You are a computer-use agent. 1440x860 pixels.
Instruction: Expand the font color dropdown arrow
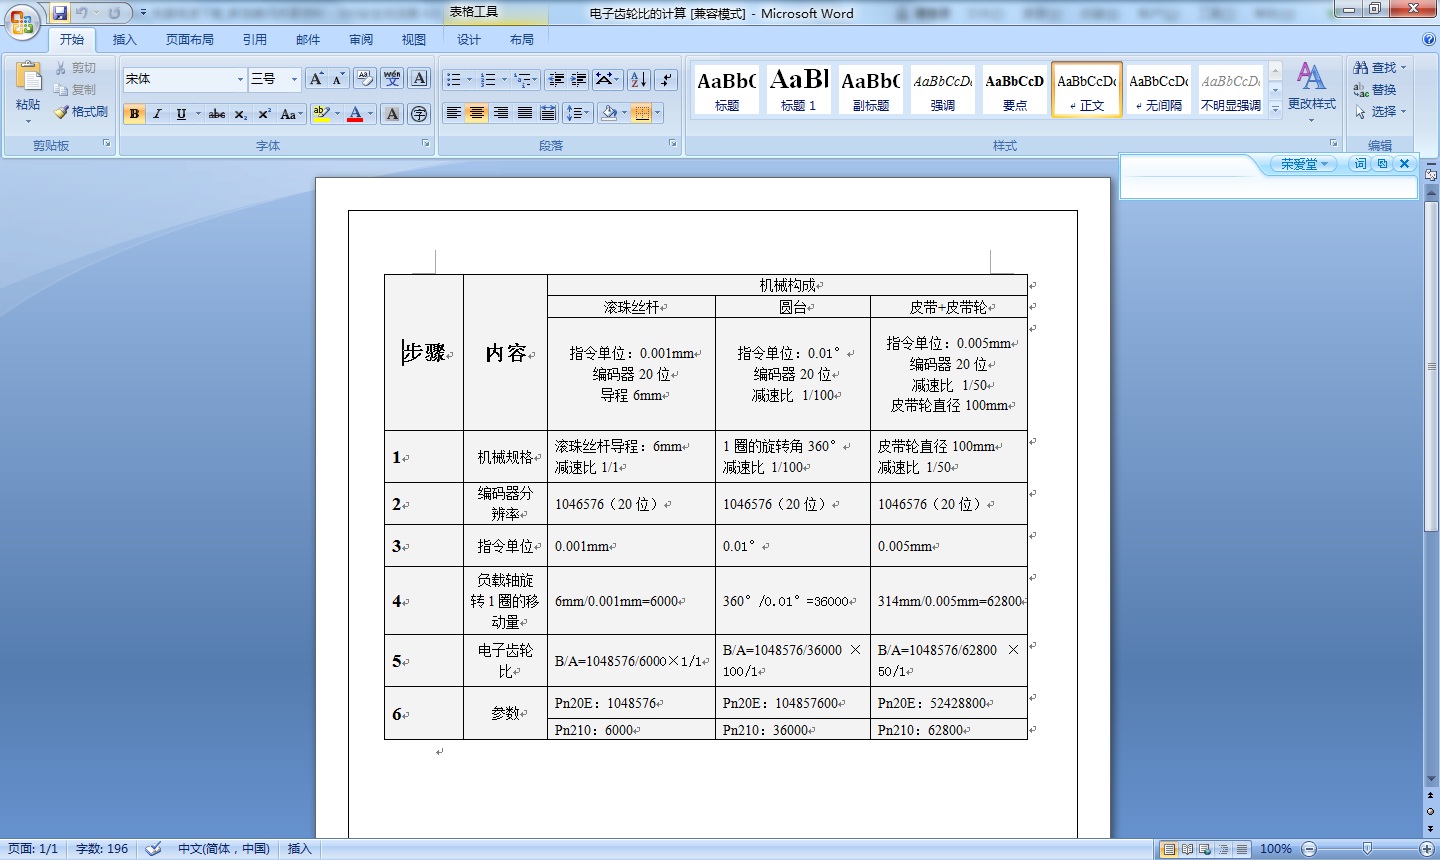pos(370,114)
